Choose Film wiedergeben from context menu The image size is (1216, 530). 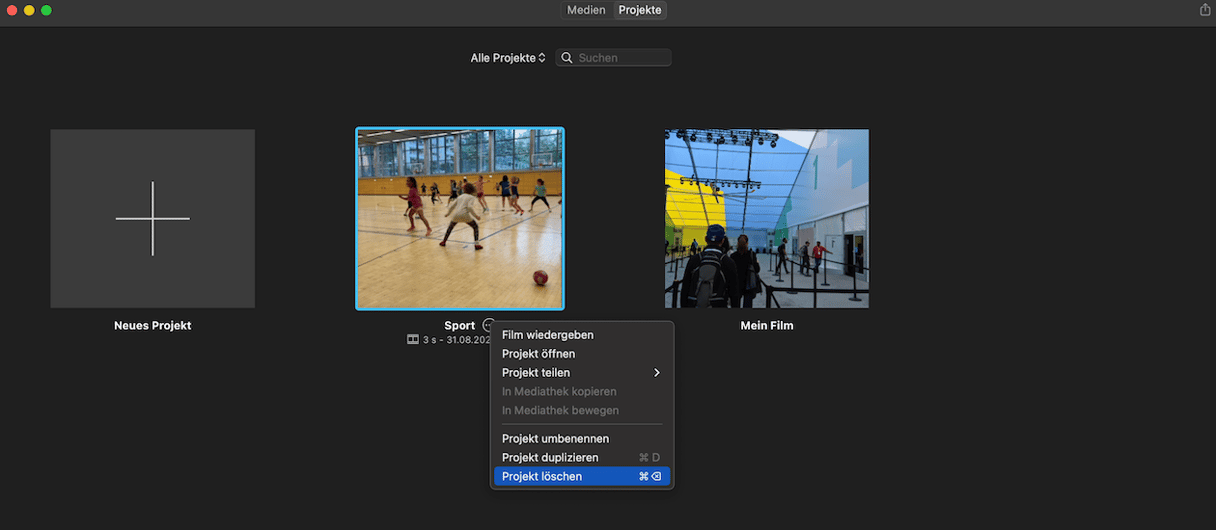tap(547, 335)
